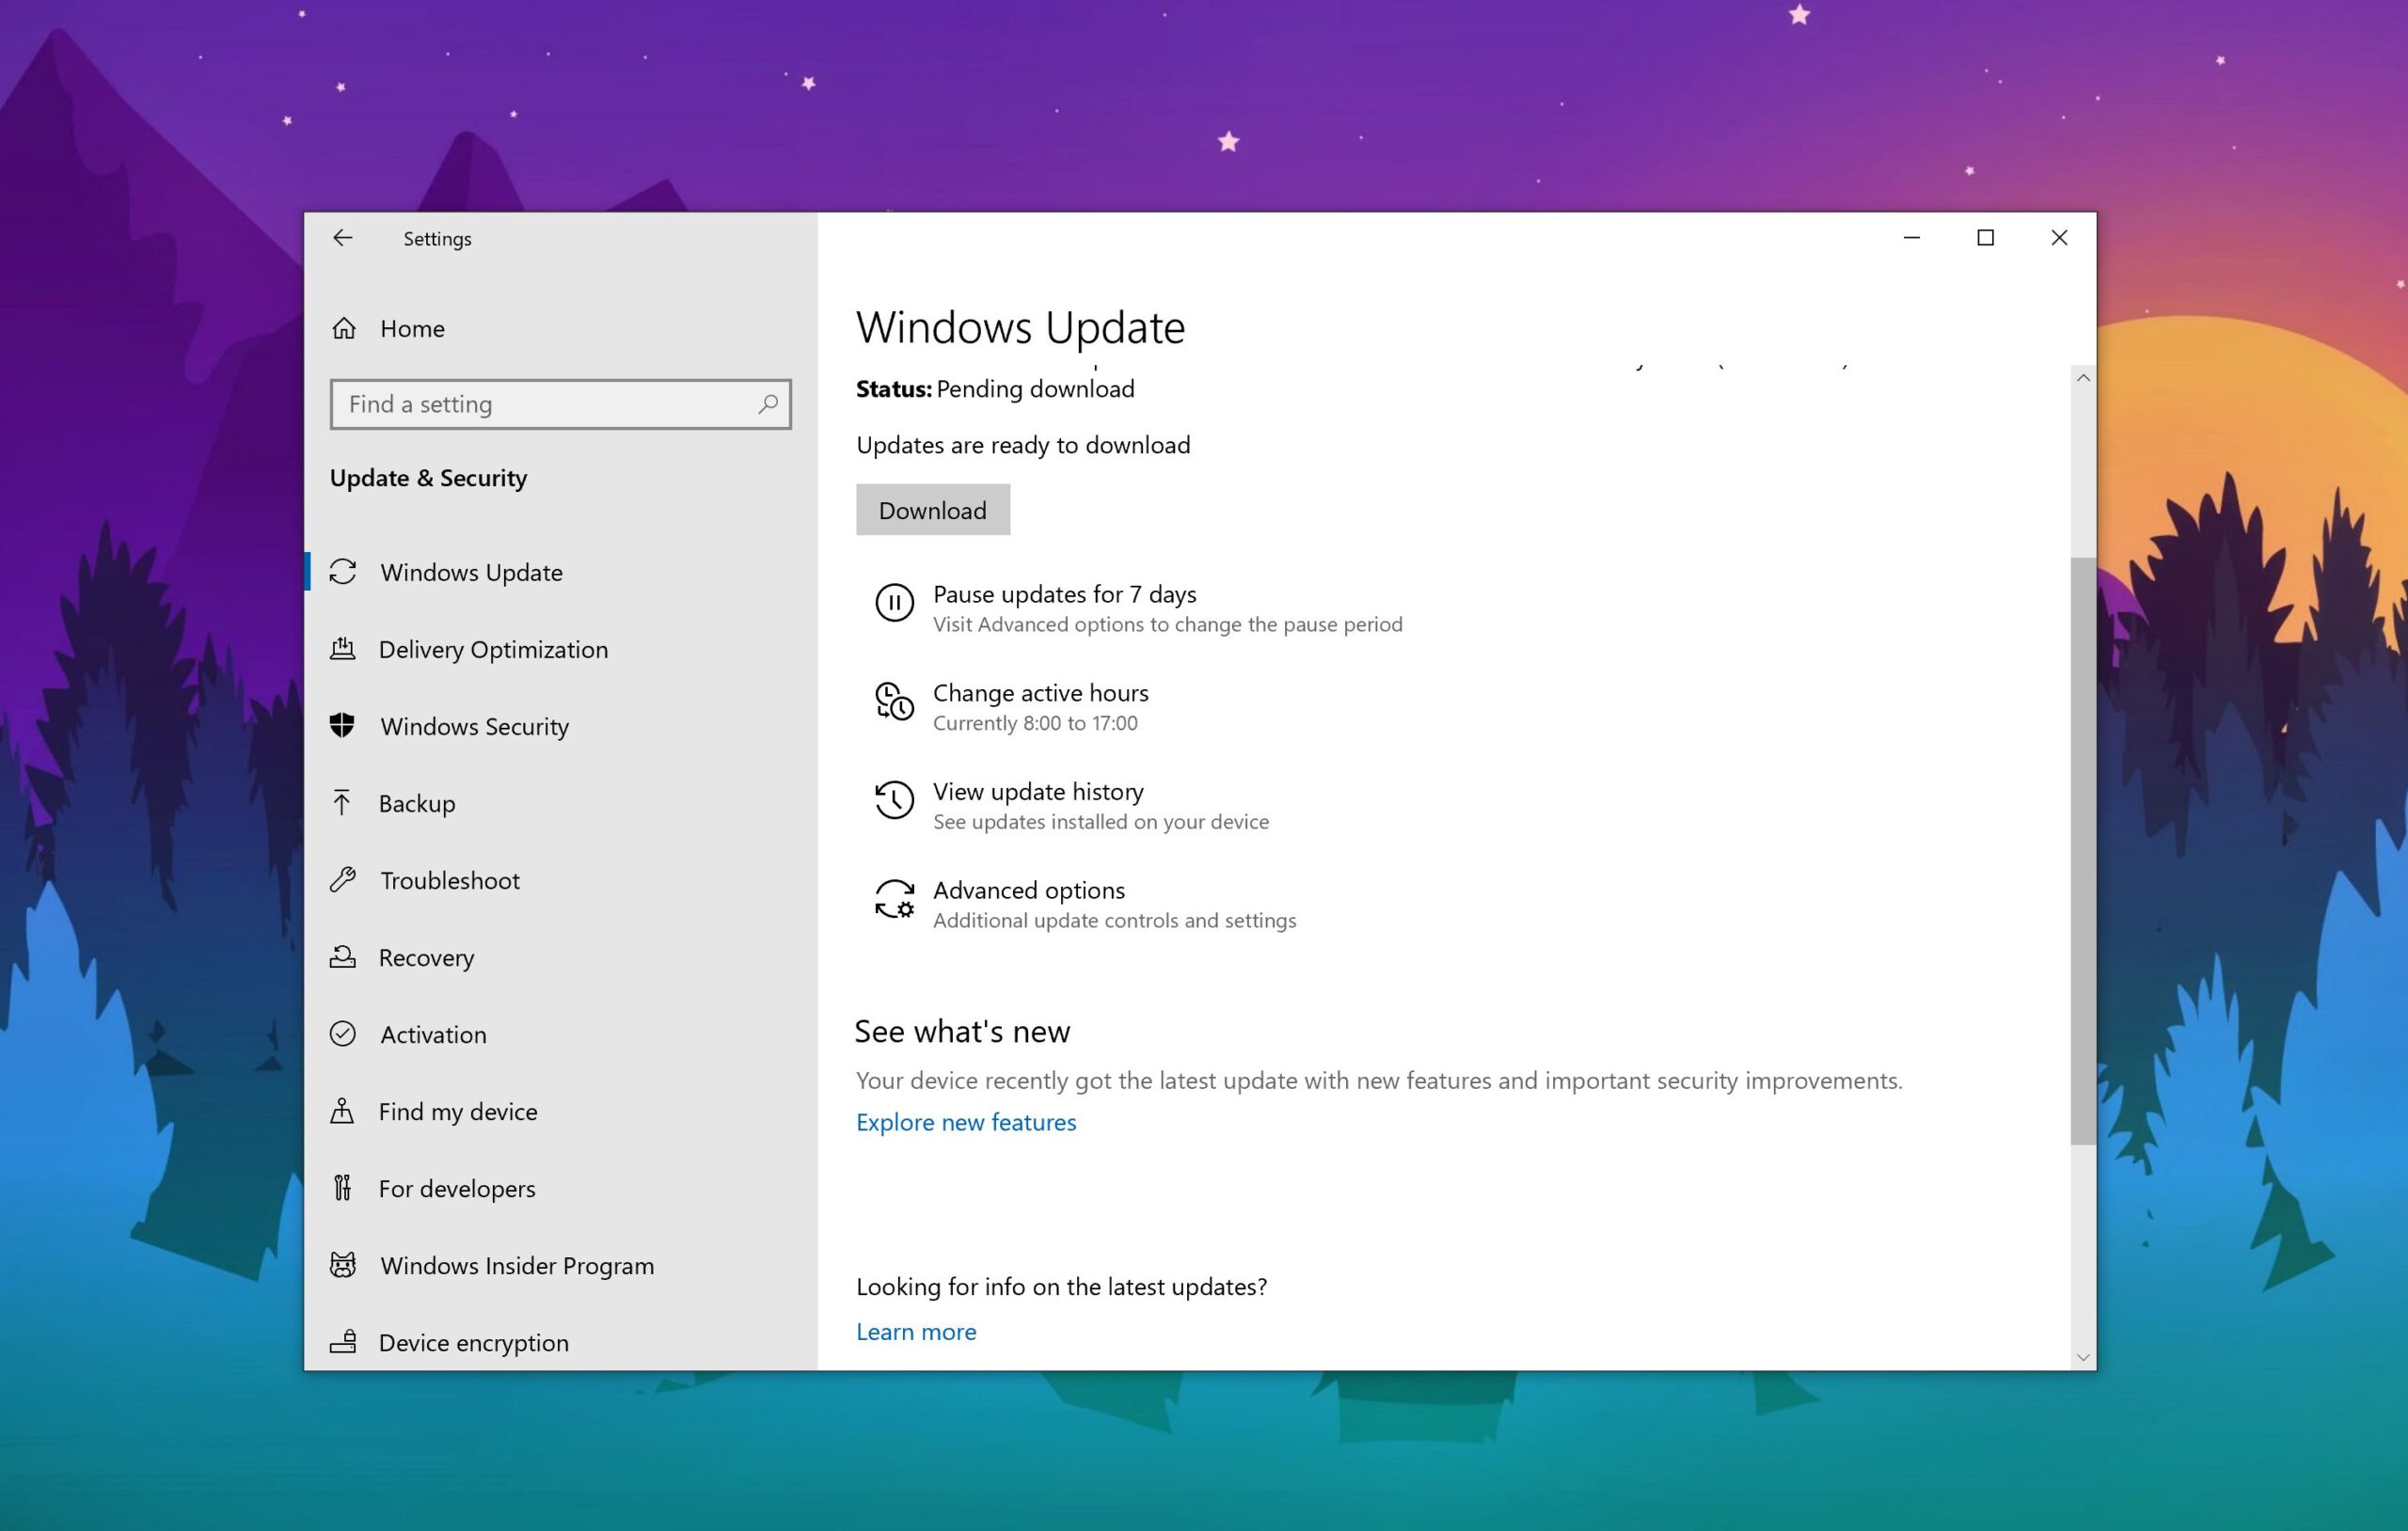Open Change active hours
2408x1531 pixels.
(x=1012, y=707)
